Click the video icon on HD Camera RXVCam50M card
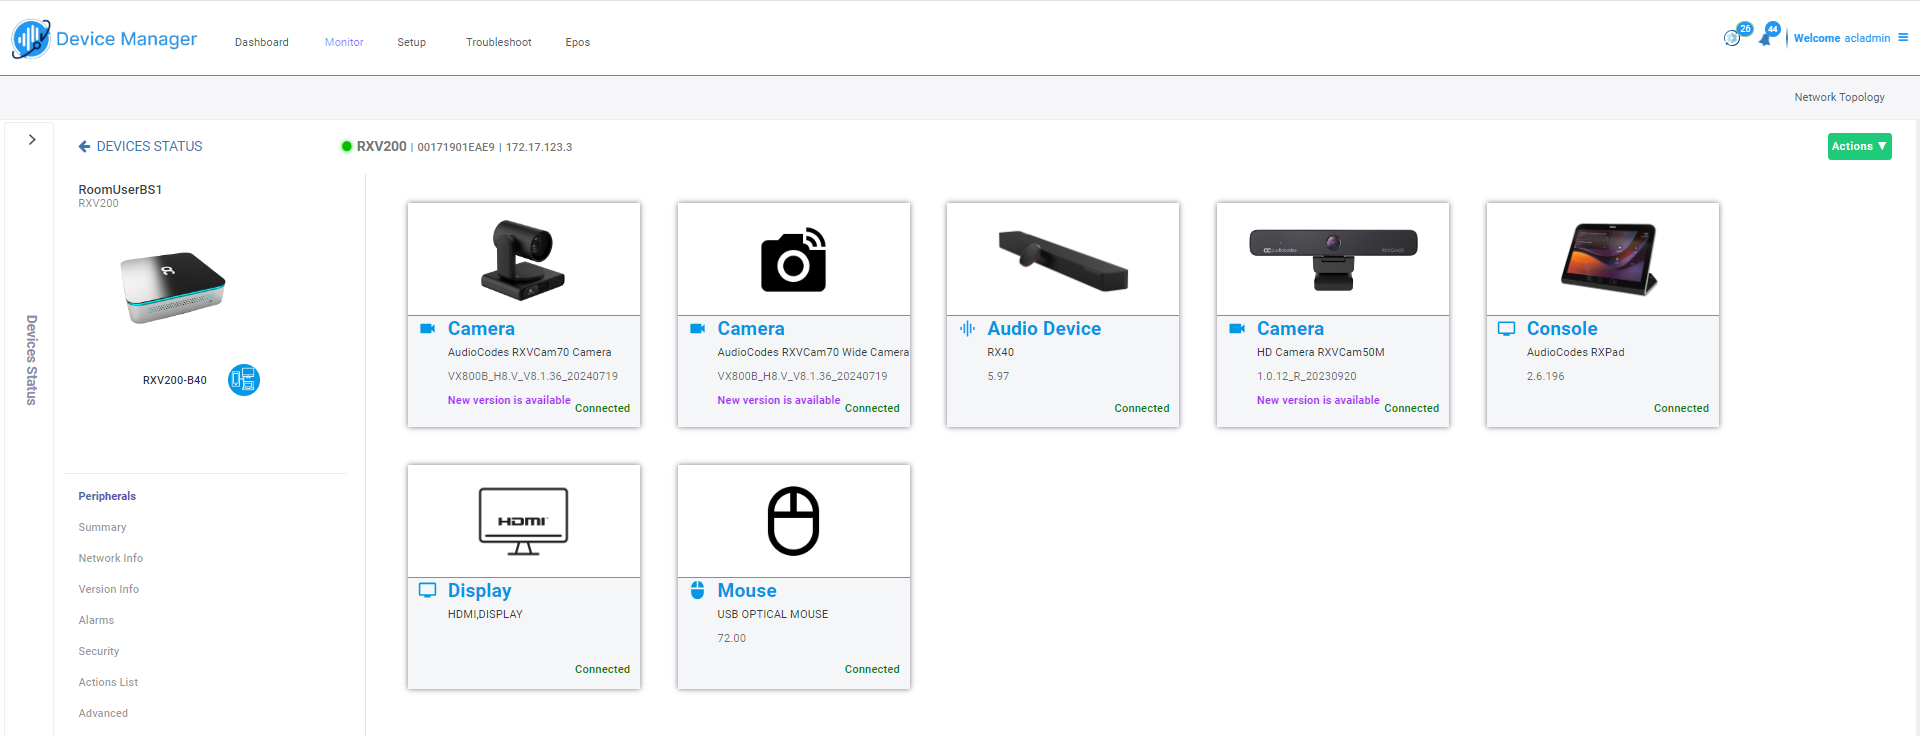Image resolution: width=1920 pixels, height=736 pixels. (1237, 329)
